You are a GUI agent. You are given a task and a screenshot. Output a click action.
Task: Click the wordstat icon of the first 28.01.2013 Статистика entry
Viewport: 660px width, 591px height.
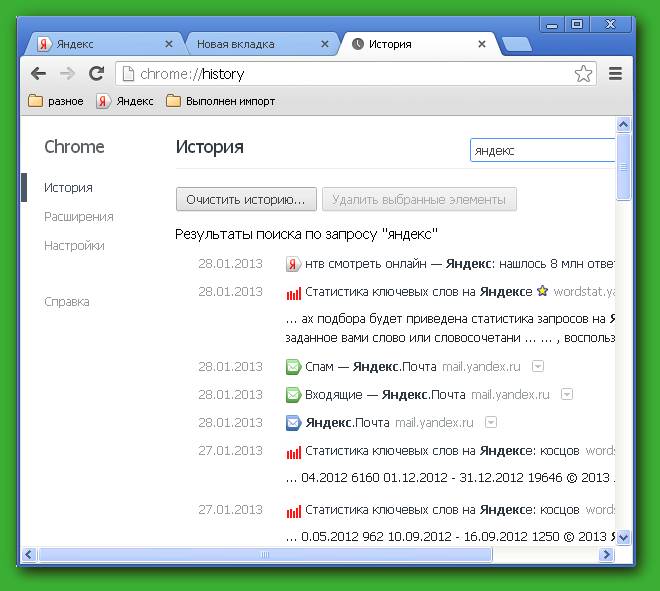coord(293,293)
